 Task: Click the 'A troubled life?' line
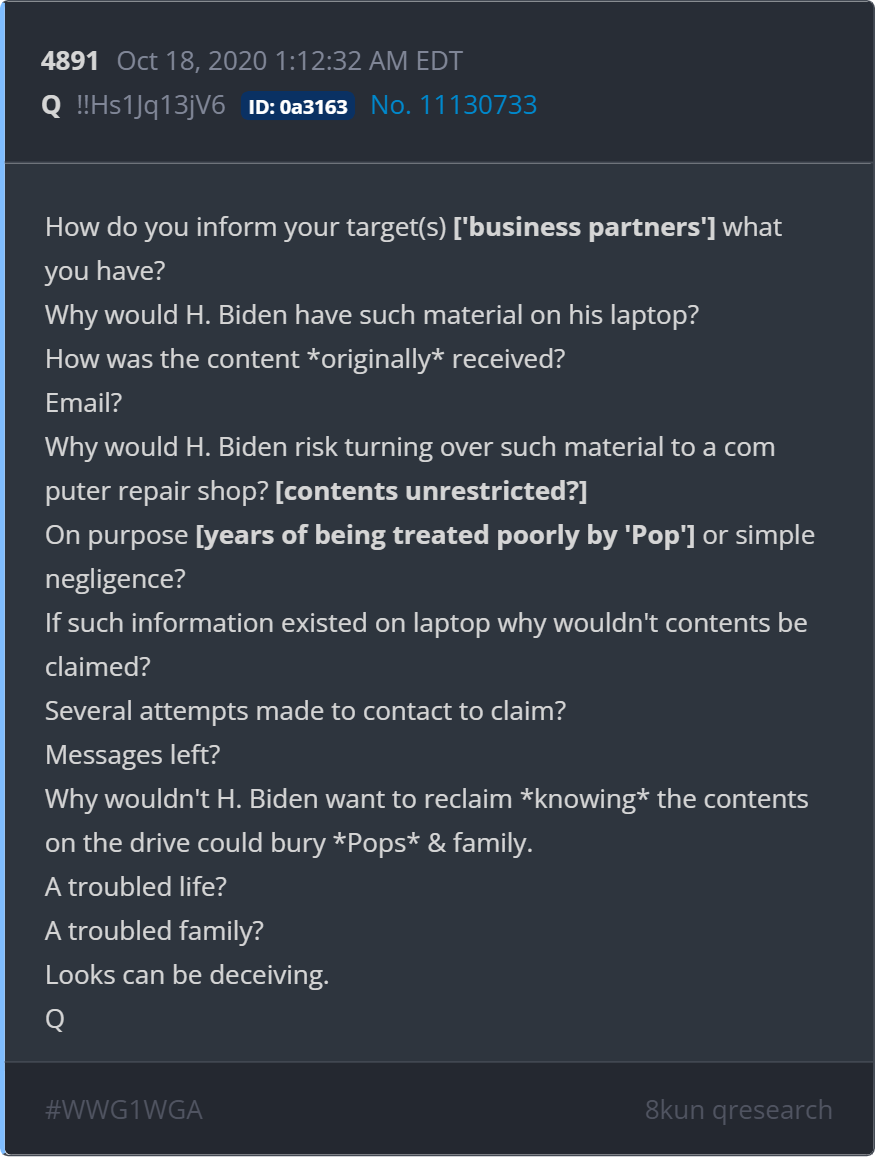click(136, 887)
